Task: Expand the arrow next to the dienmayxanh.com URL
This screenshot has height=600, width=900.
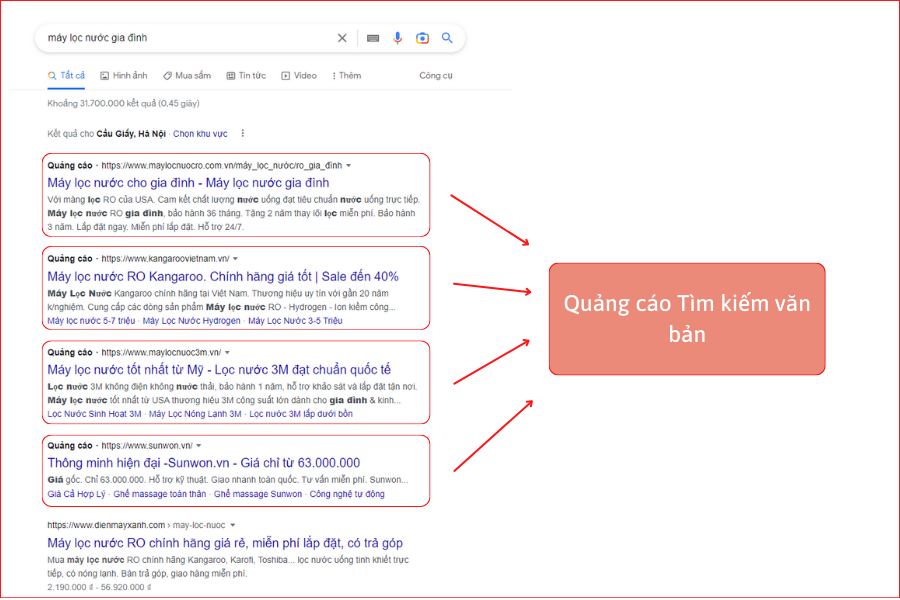Action: pos(232,525)
